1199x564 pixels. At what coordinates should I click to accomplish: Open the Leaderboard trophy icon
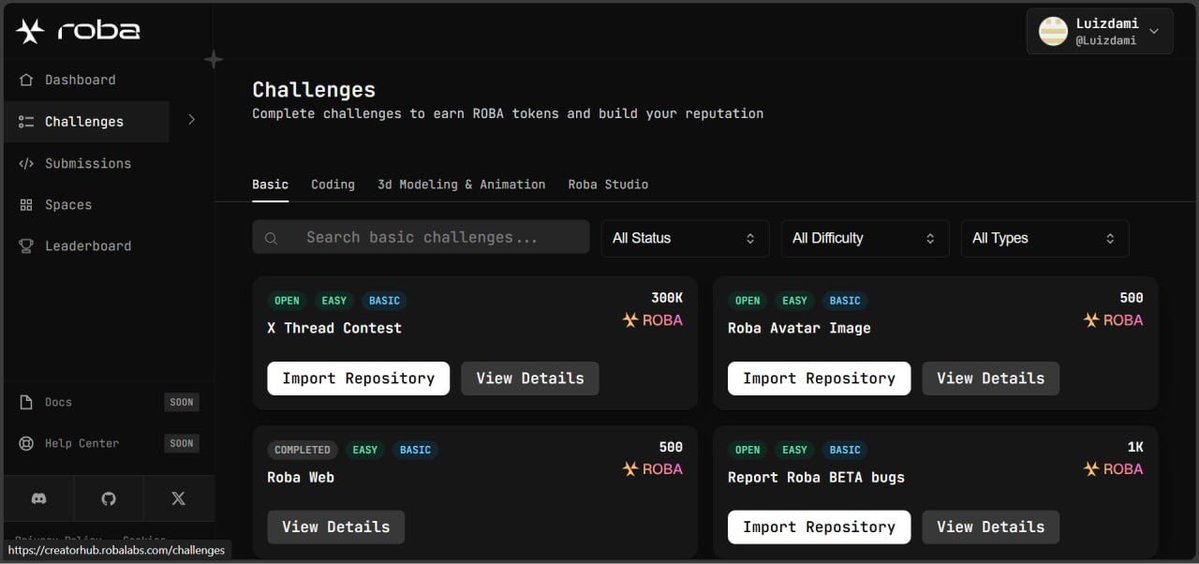pyautogui.click(x=26, y=246)
